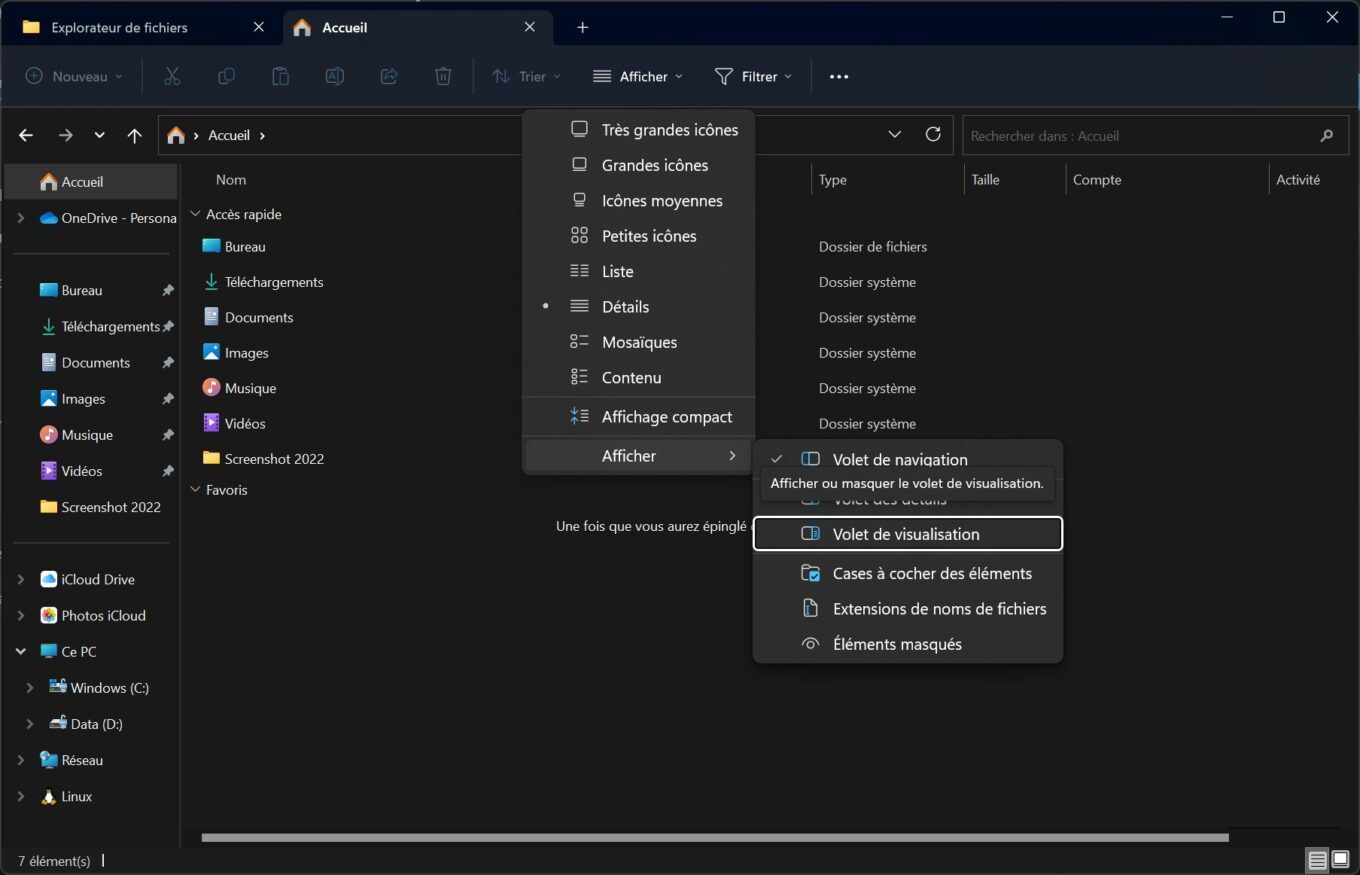This screenshot has width=1360, height=875.
Task: Open the Filtrer dropdown
Action: pos(753,76)
